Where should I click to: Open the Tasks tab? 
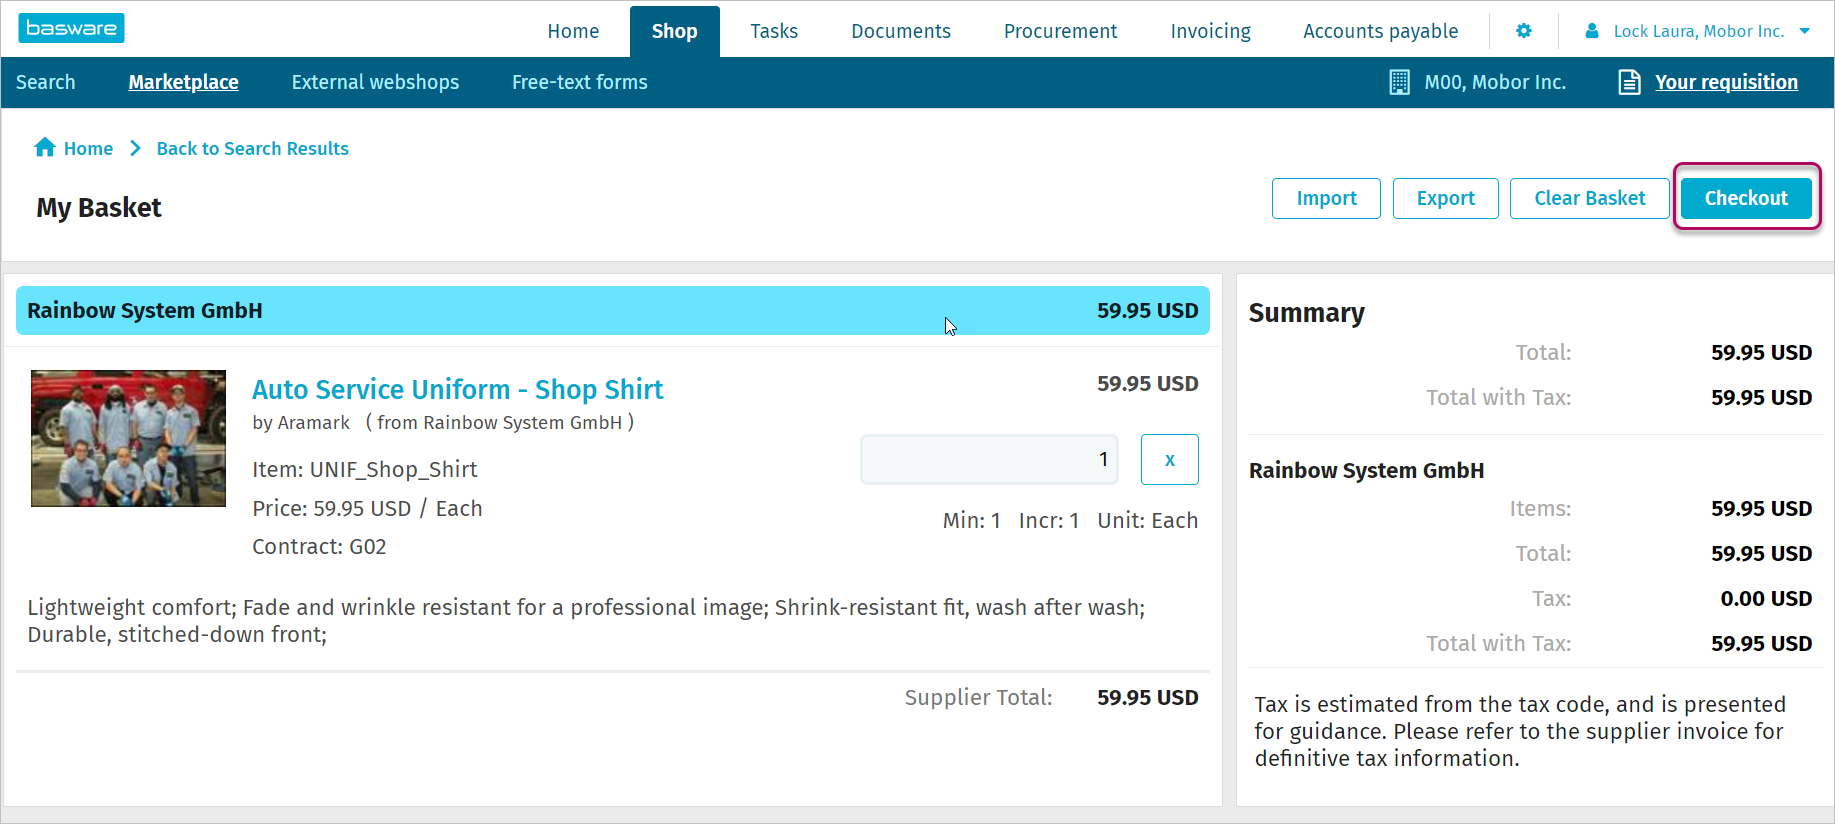(774, 31)
